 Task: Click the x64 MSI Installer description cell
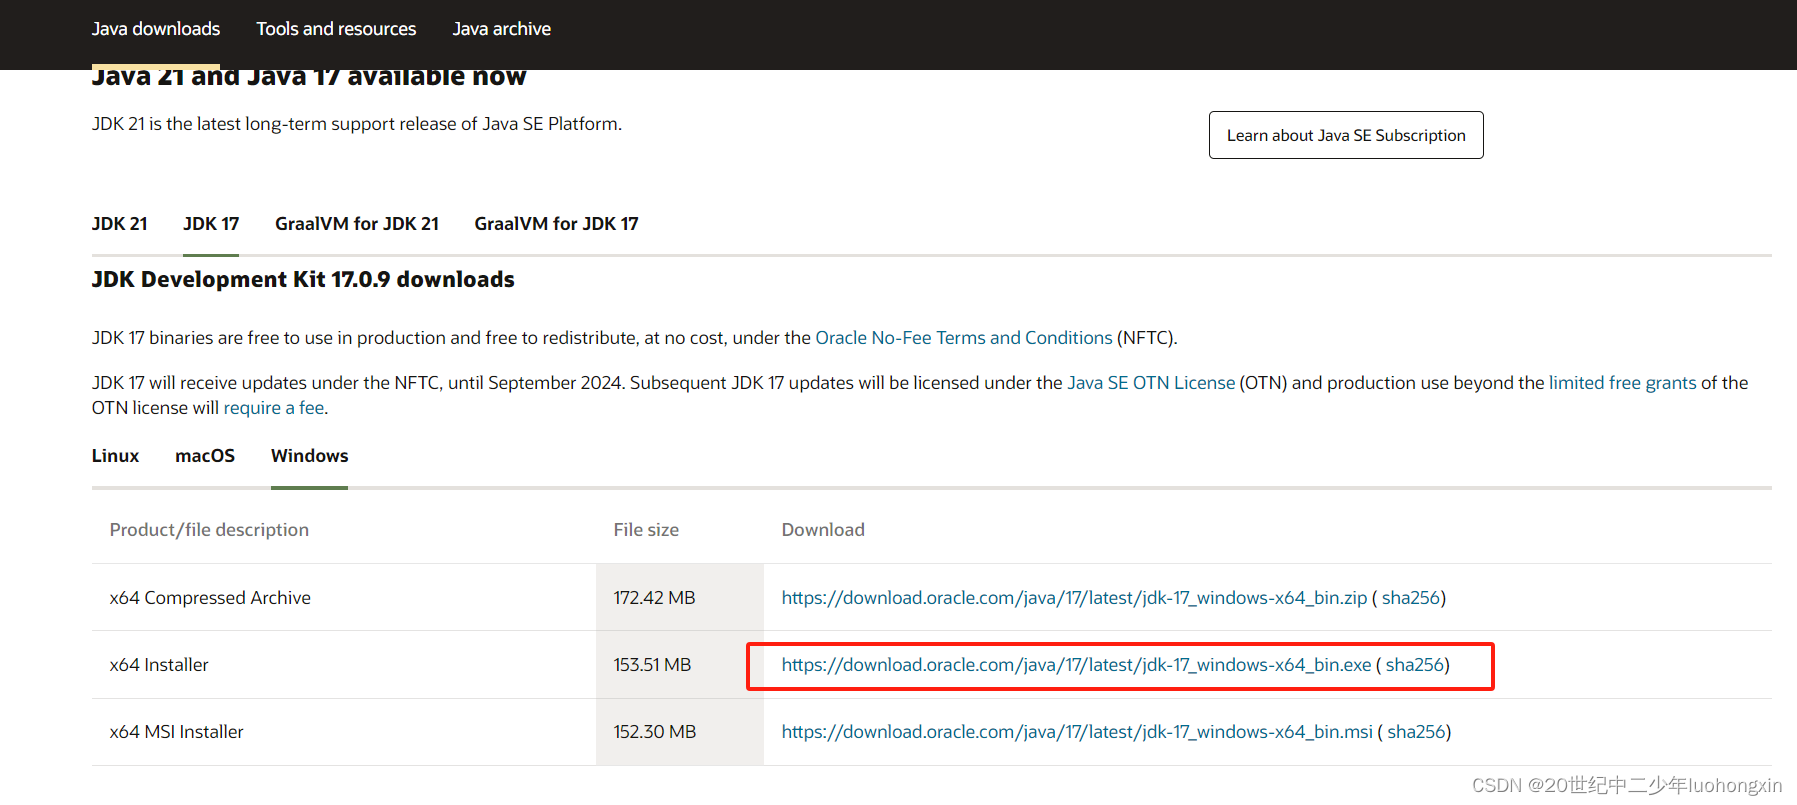(344, 732)
